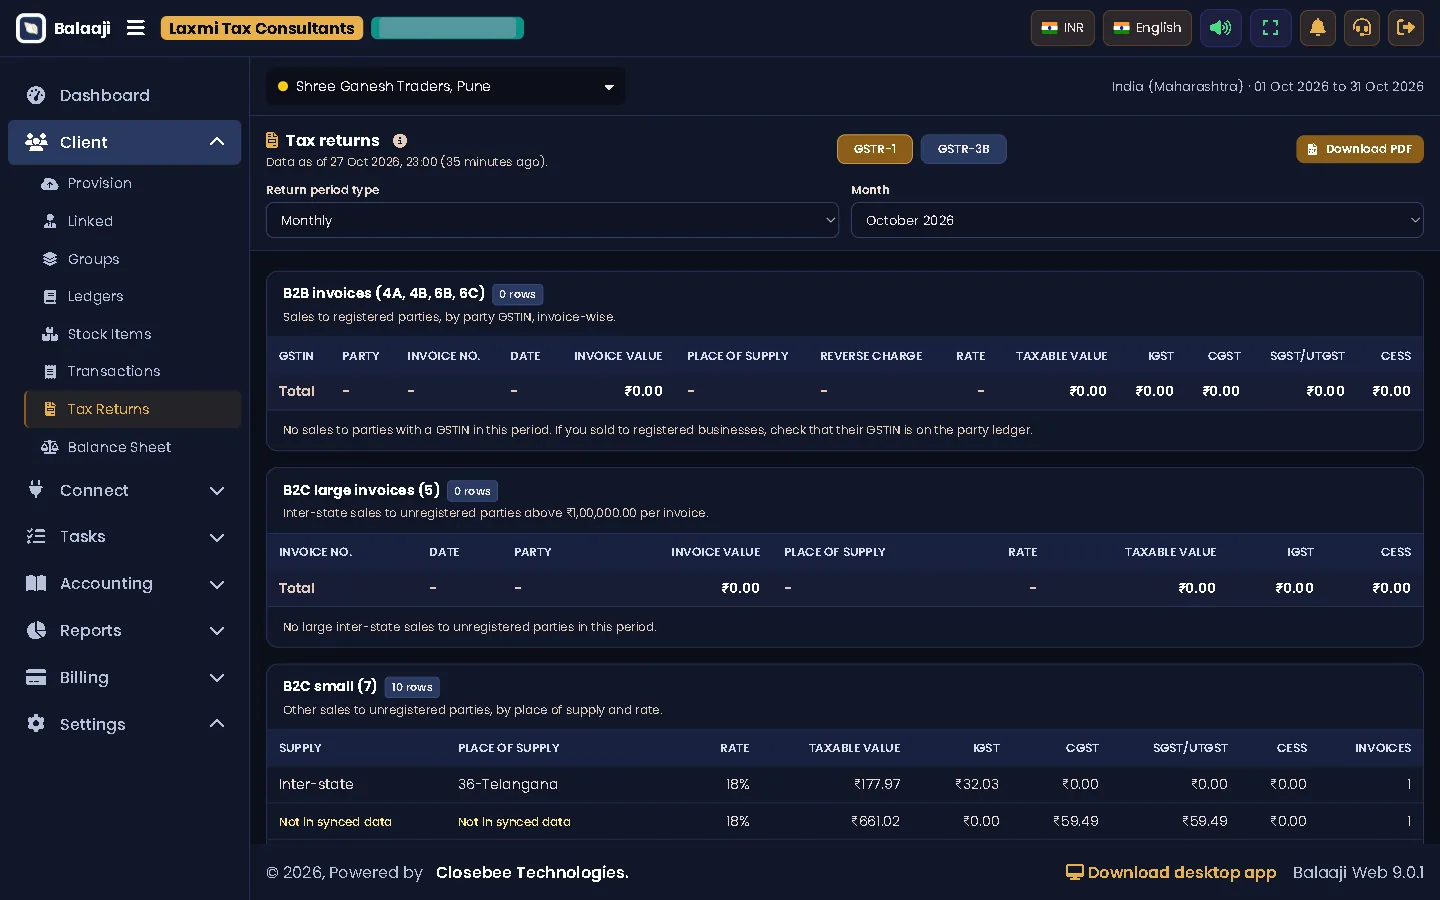Open the Transactions submenu item
This screenshot has height=900, width=1440.
coord(132,371)
